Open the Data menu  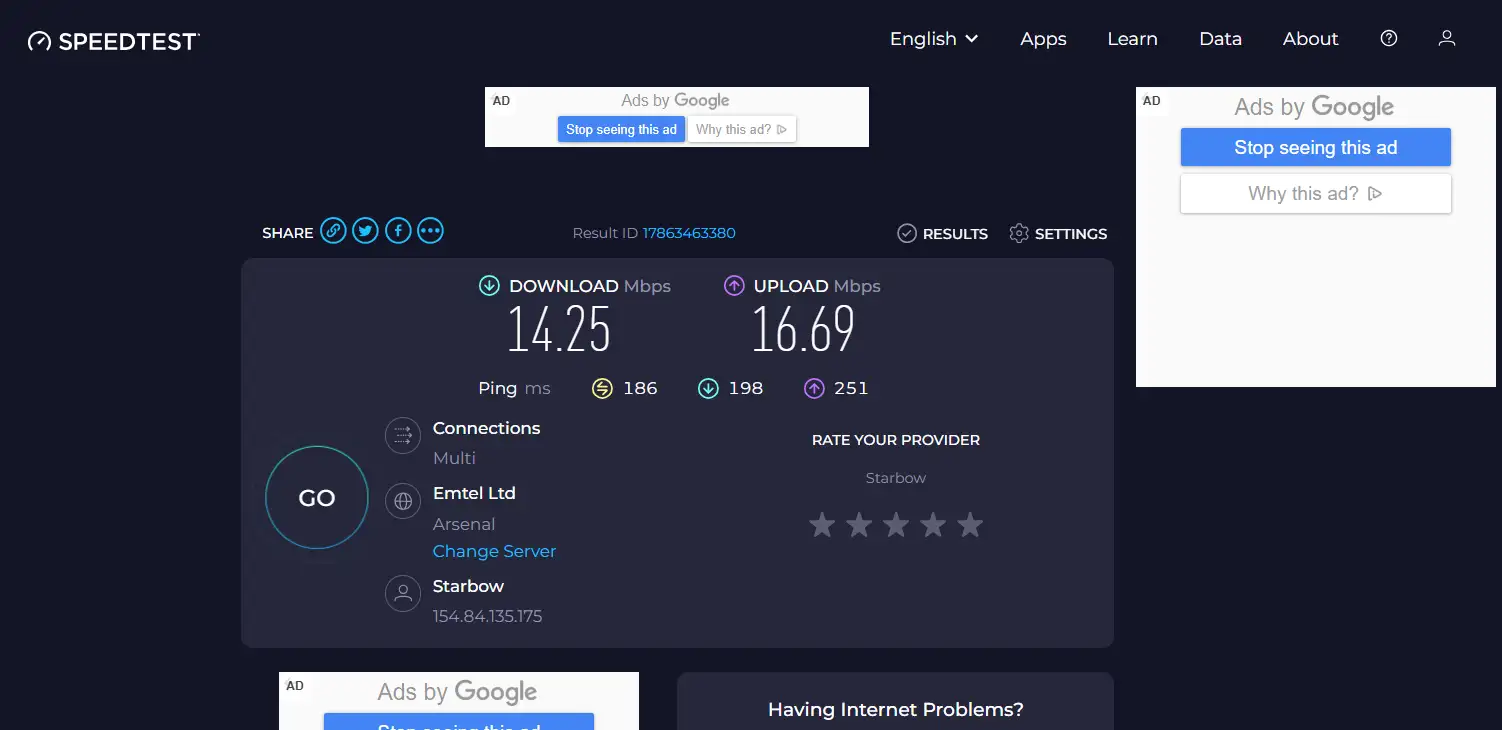pos(1220,39)
